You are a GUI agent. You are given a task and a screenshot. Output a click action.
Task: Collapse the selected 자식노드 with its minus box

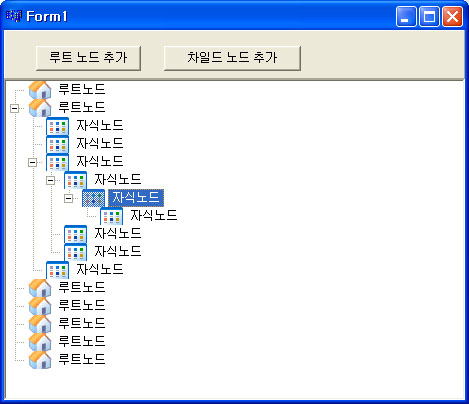(x=68, y=198)
